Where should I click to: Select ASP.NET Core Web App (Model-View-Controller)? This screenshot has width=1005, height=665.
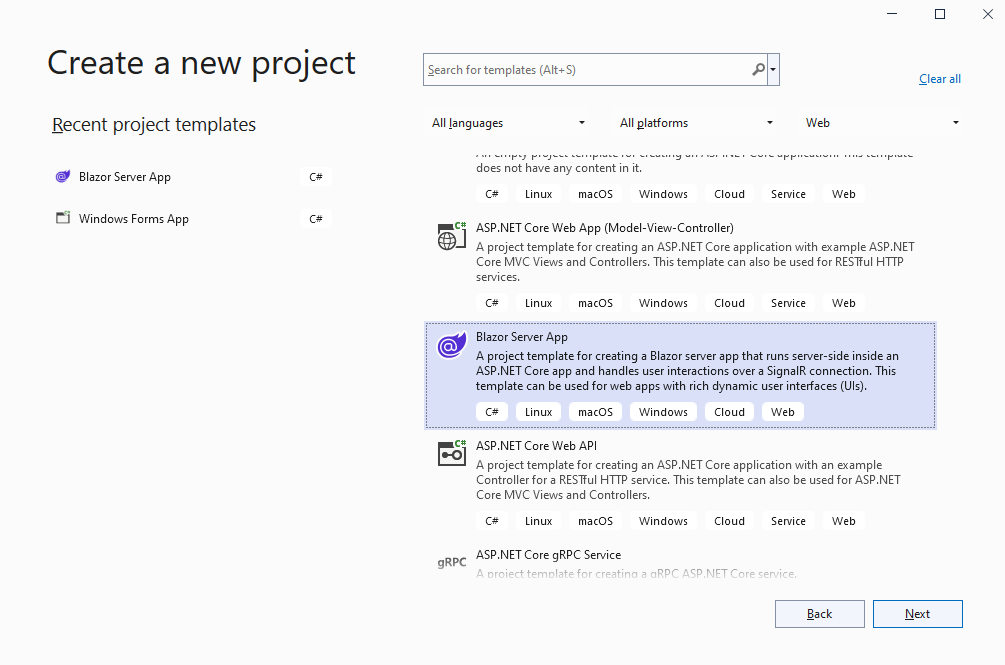(x=604, y=228)
